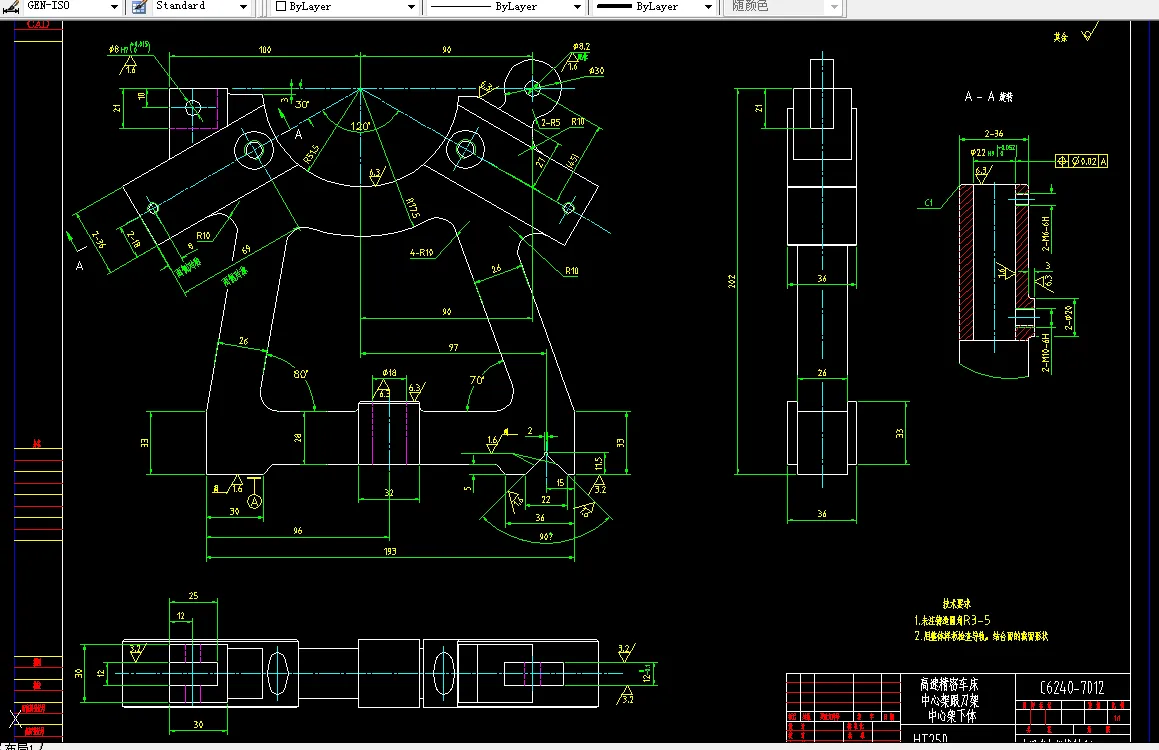Select the HT250 material text in title block

point(930,738)
